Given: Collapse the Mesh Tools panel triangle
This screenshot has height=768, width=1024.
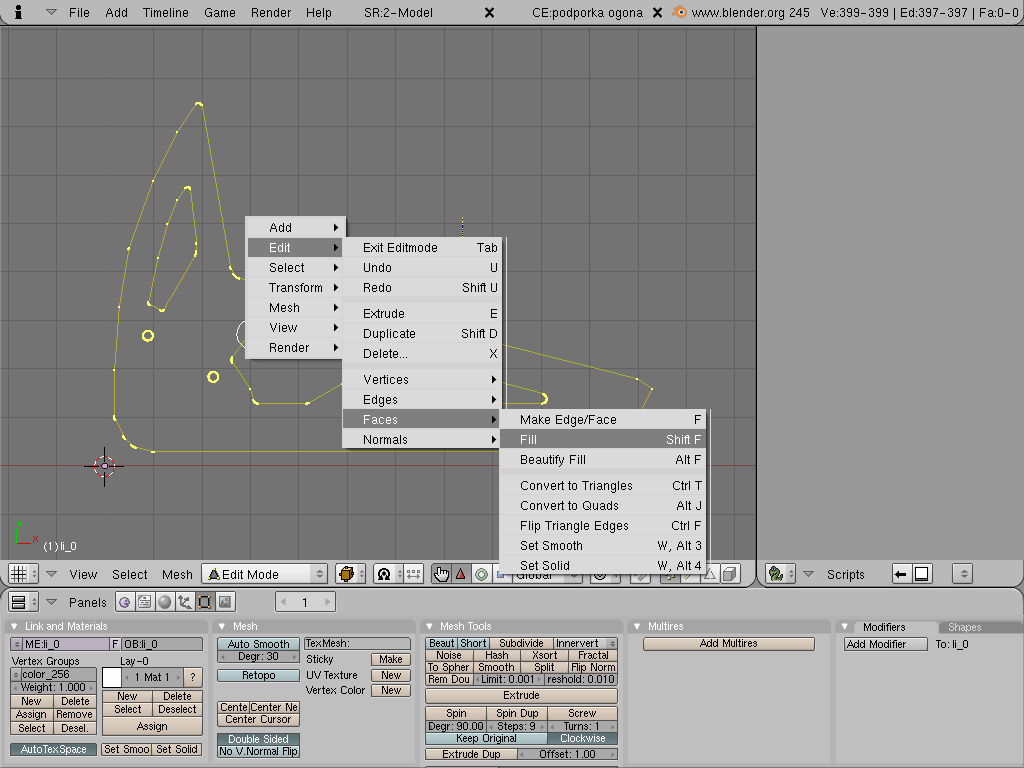Looking at the screenshot, I should coord(429,626).
